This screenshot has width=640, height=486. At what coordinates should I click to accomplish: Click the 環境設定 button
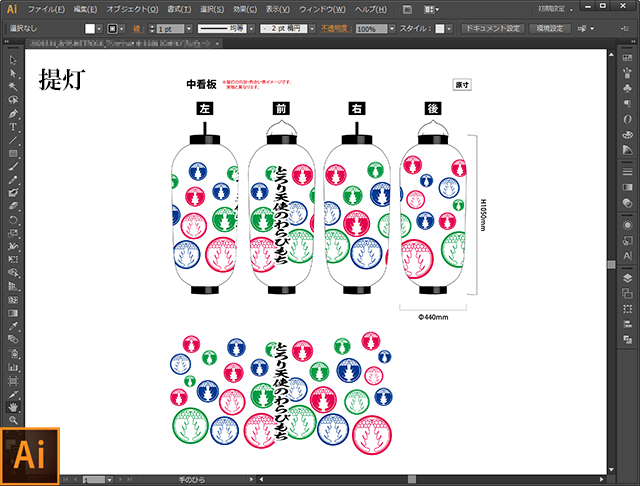(x=549, y=29)
